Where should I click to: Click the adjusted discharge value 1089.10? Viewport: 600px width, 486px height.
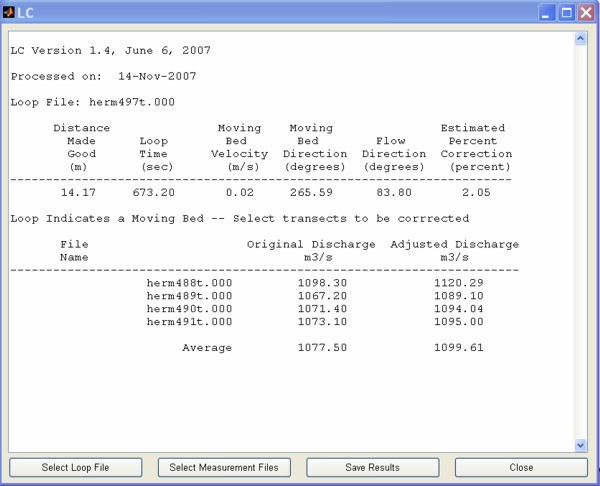458,296
